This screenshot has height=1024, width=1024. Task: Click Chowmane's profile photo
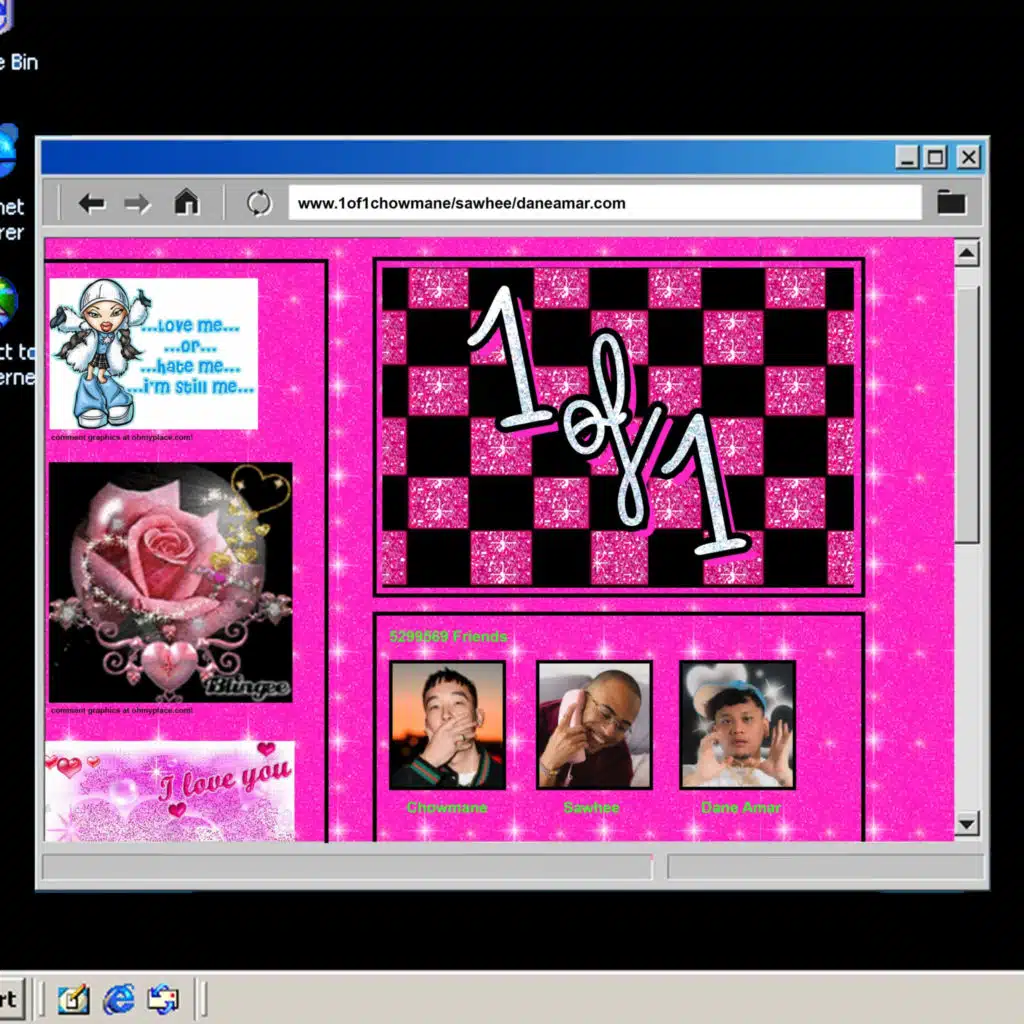(446, 723)
